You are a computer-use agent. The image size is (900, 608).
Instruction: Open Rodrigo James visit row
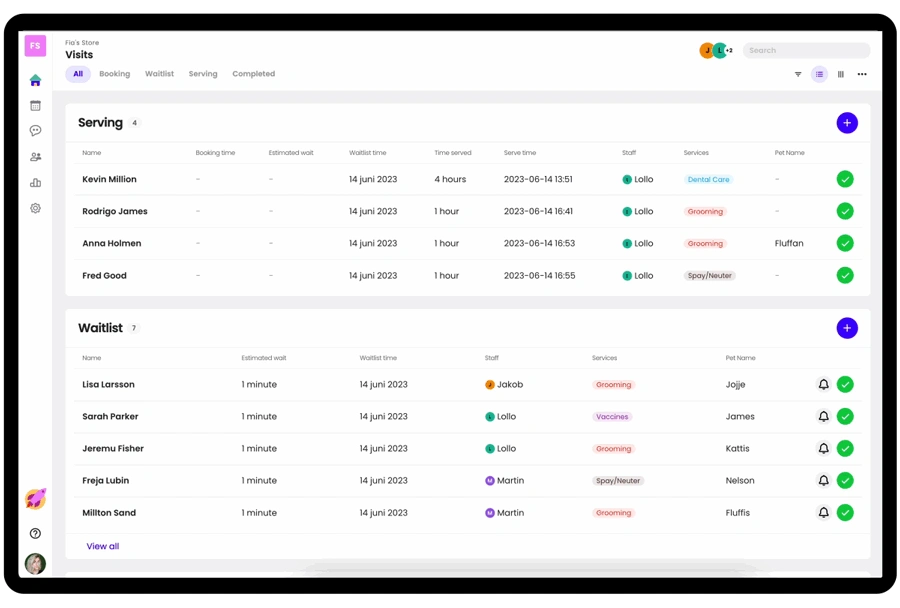[x=467, y=211]
